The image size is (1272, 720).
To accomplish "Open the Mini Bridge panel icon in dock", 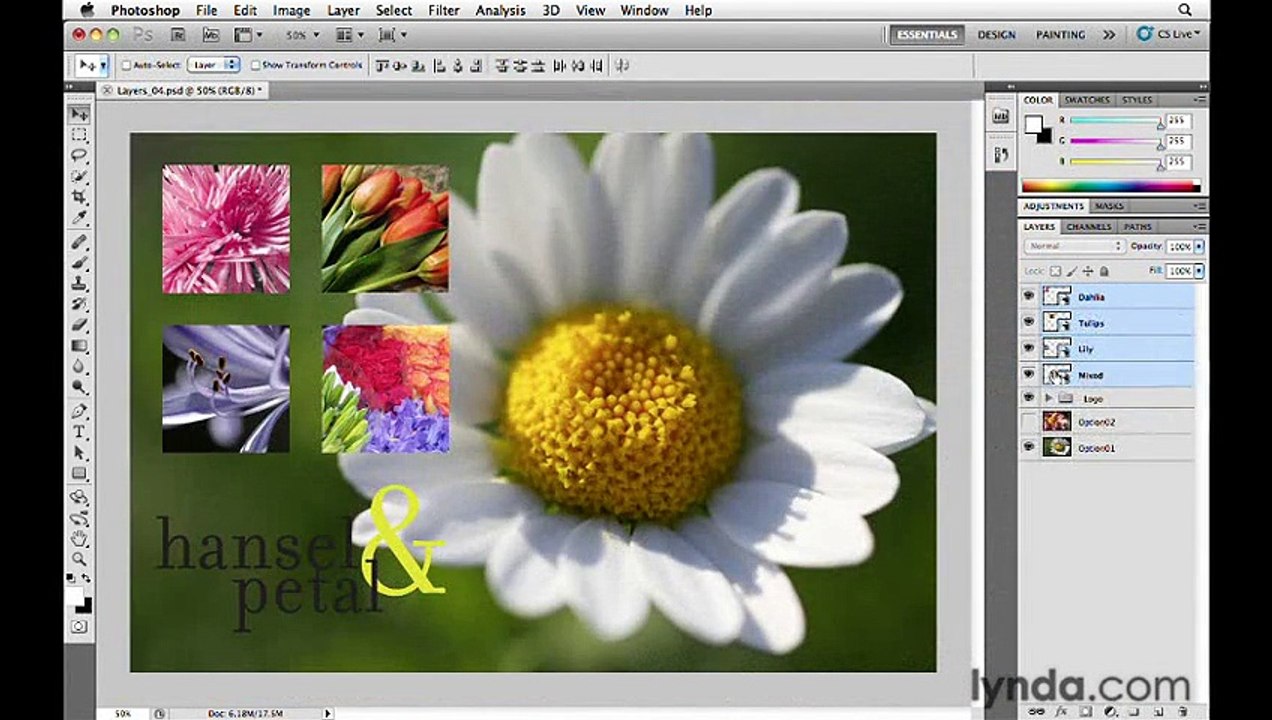I will (x=1000, y=117).
